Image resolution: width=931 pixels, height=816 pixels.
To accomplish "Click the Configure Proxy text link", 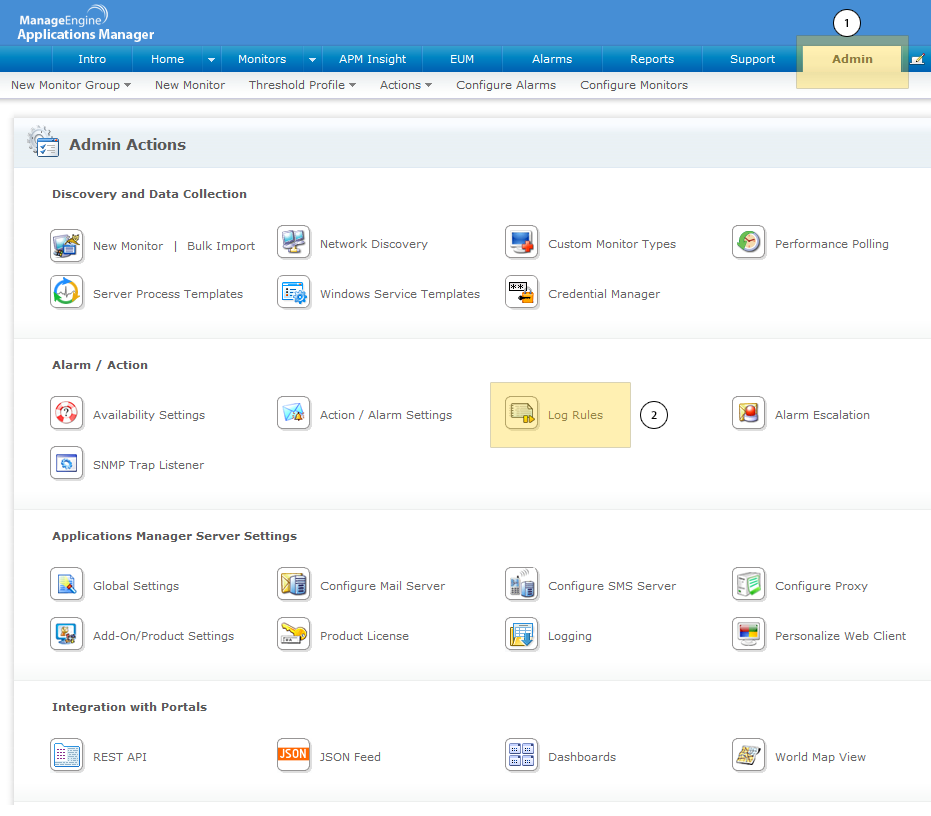I will click(x=821, y=586).
